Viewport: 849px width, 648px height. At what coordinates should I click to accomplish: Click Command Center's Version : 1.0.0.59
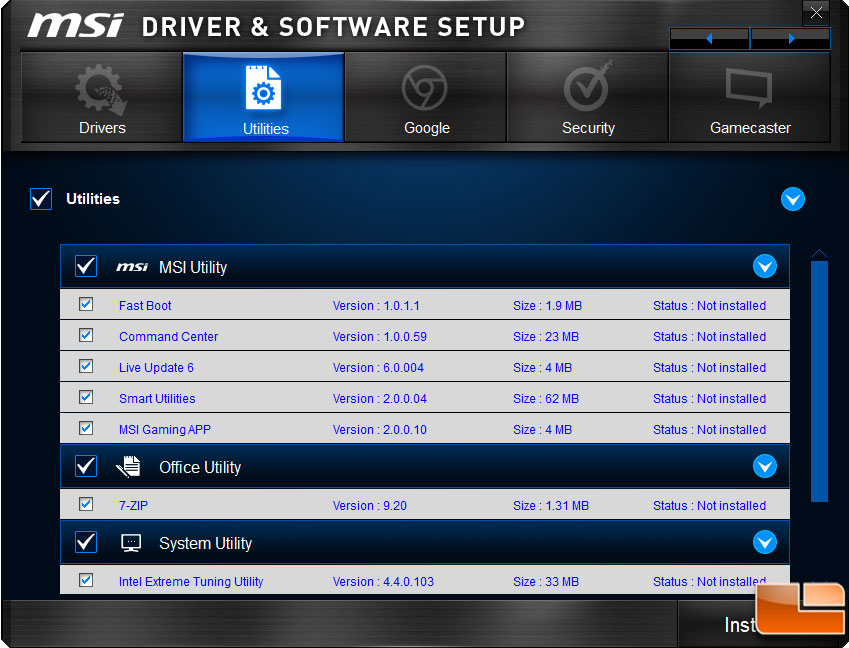tap(380, 336)
